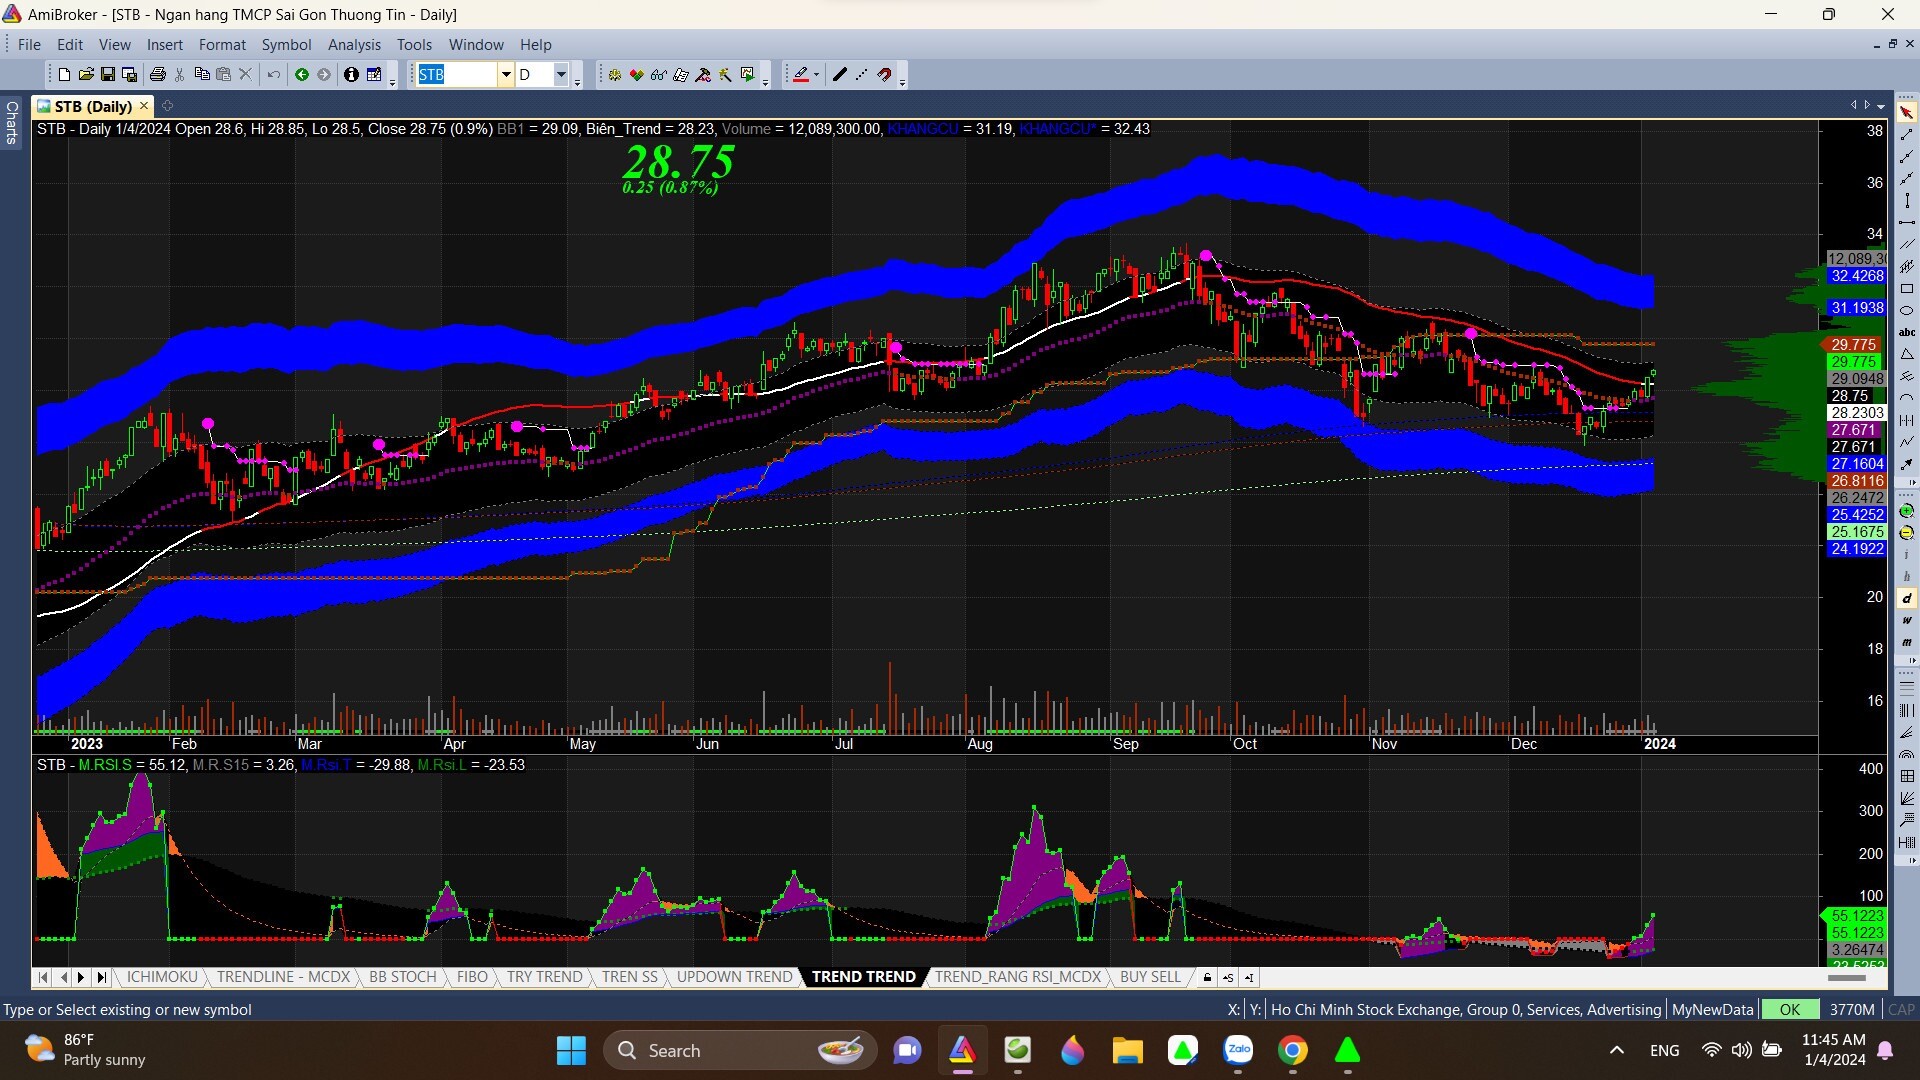This screenshot has height=1080, width=1920.
Task: Switch to the BUY SELL sheet tab
Action: 1150,977
